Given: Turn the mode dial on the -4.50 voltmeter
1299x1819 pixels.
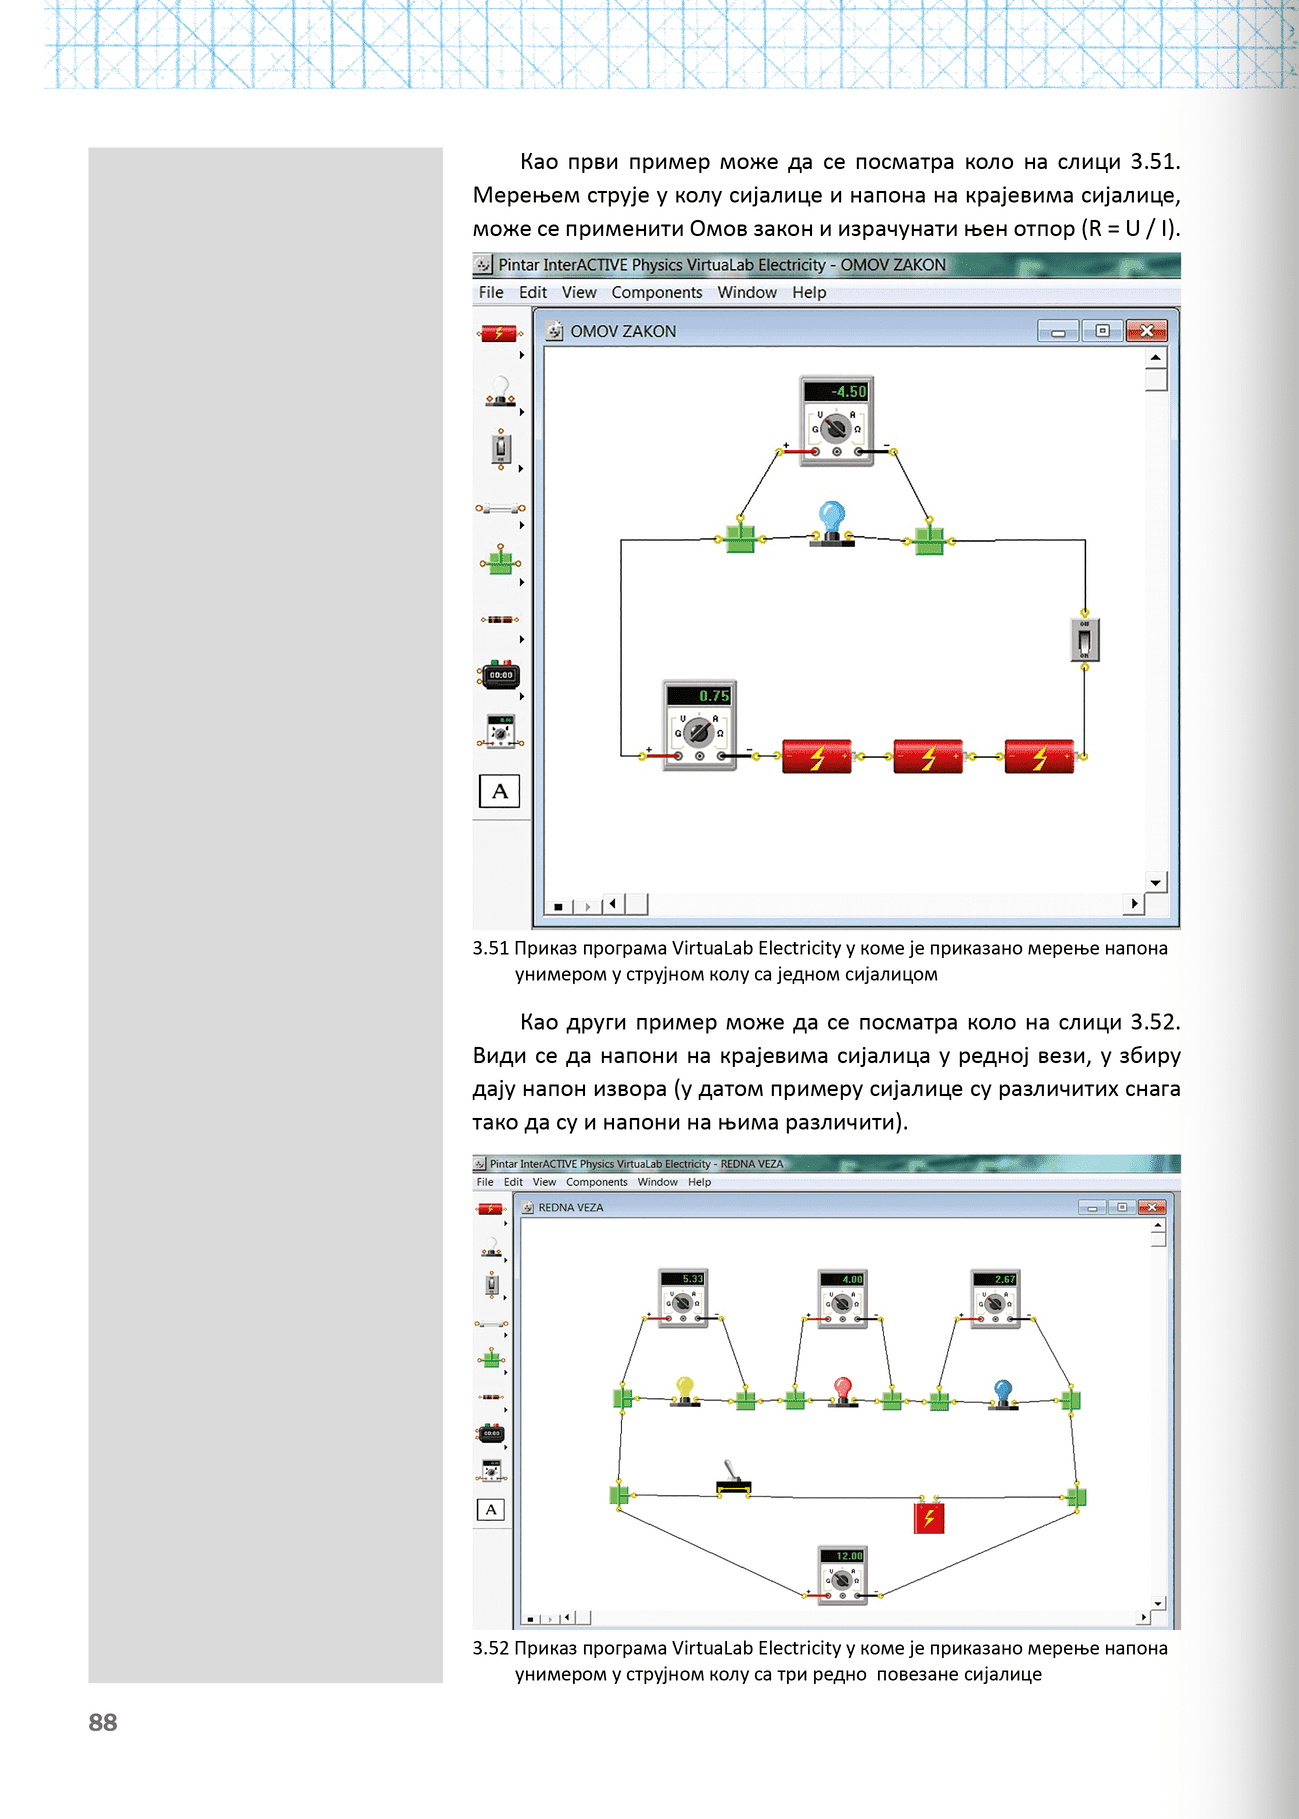Looking at the screenshot, I should click(835, 429).
